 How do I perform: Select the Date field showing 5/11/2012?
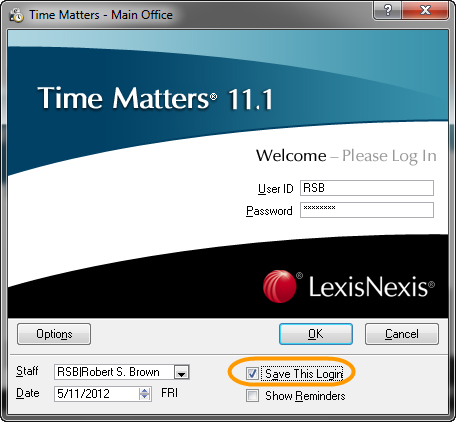pyautogui.click(x=103, y=394)
